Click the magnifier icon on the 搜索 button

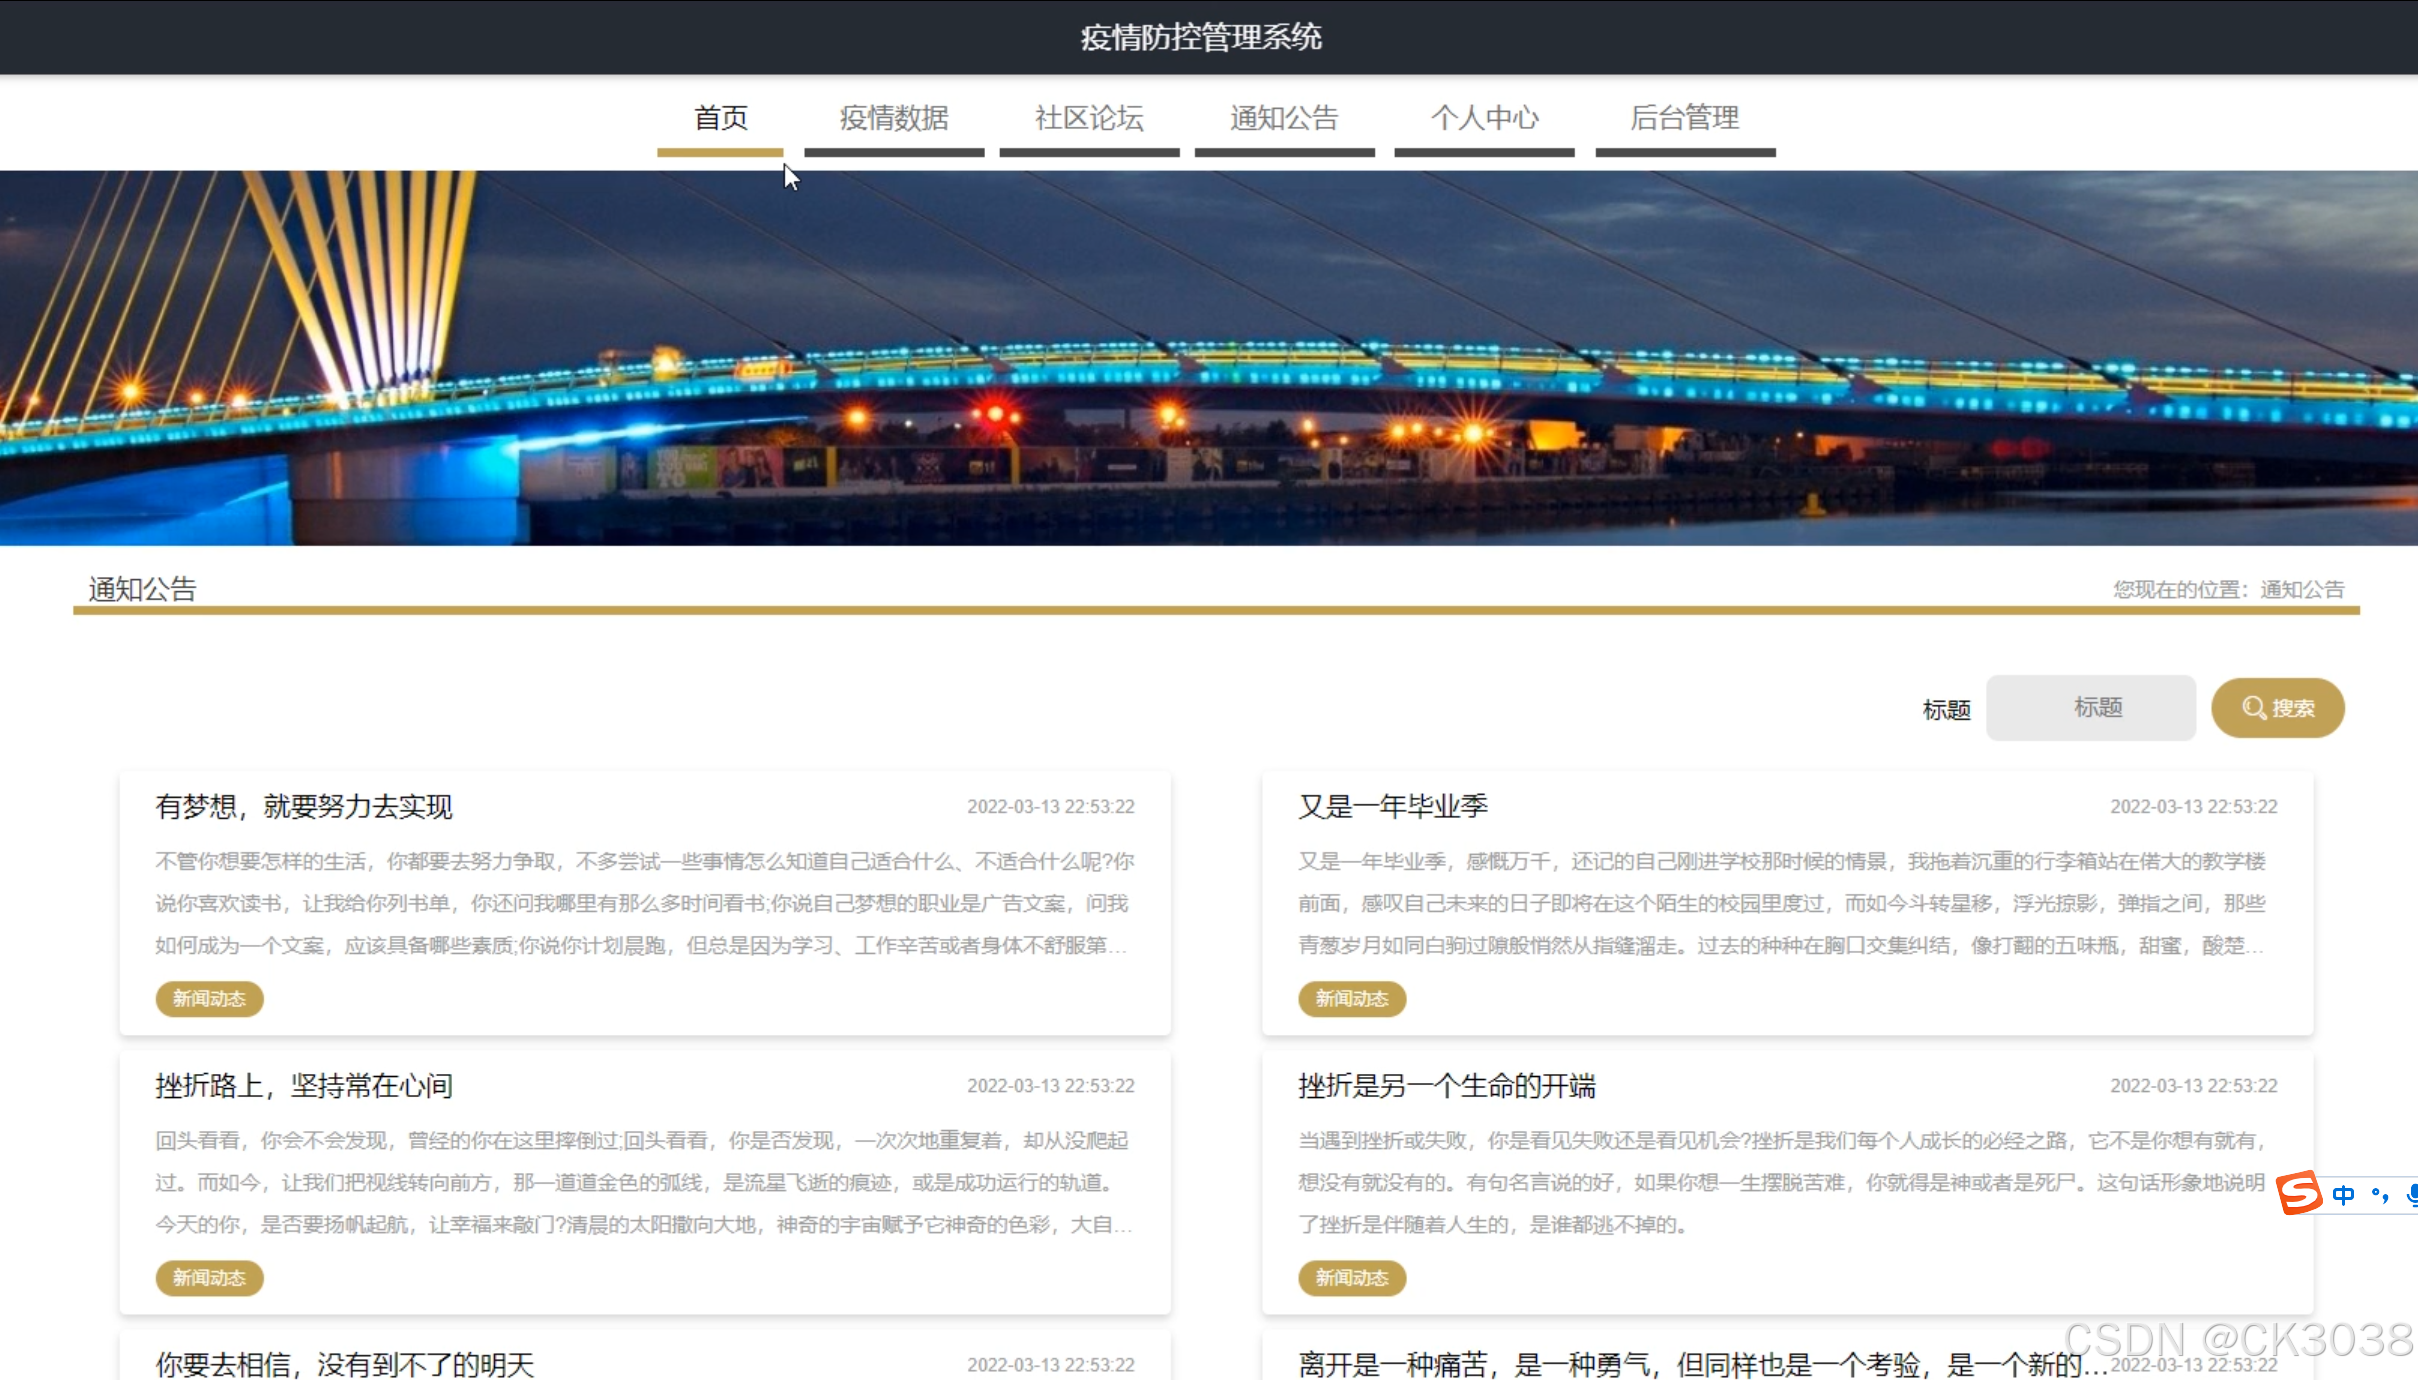click(x=2254, y=708)
